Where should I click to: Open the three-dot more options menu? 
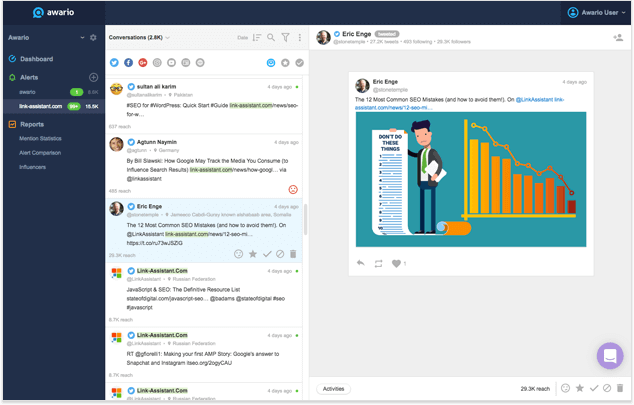pos(300,38)
